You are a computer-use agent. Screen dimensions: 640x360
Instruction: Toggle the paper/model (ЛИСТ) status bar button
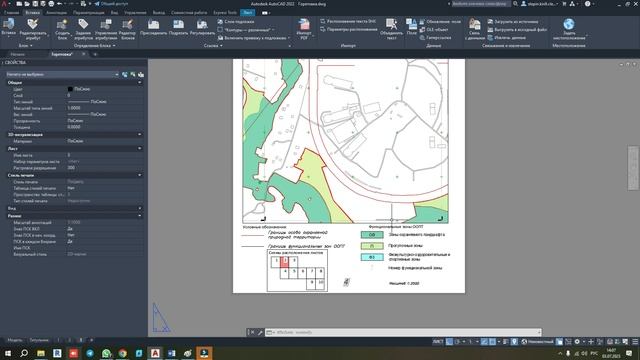pos(438,342)
